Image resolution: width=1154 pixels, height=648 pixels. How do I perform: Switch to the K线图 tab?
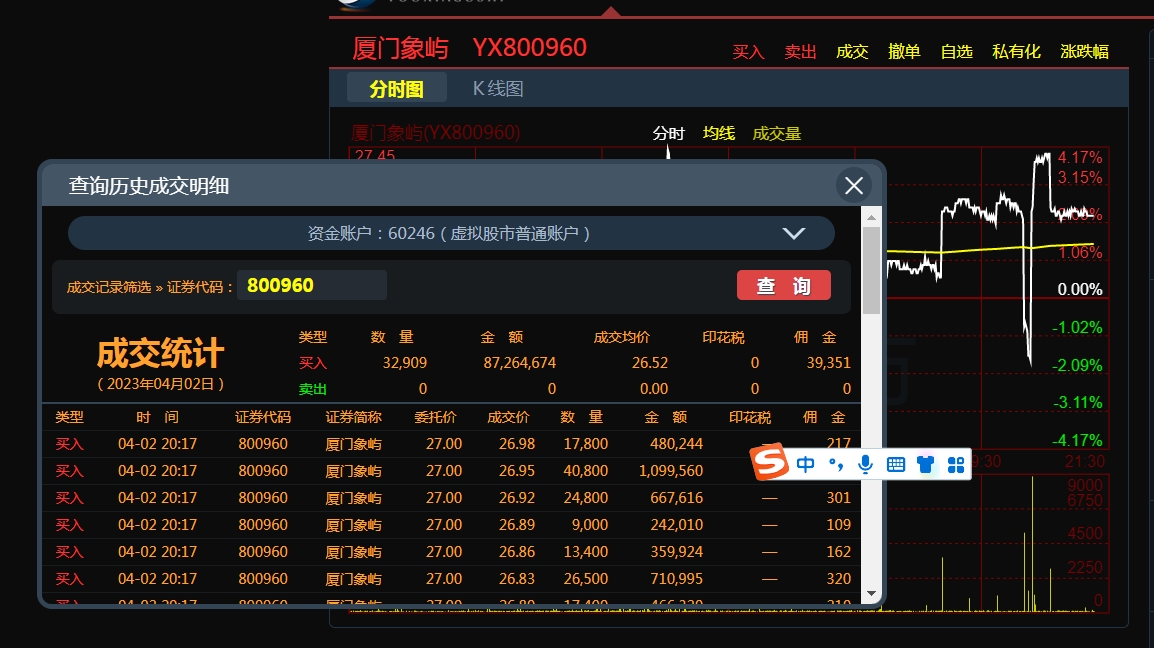coord(498,89)
